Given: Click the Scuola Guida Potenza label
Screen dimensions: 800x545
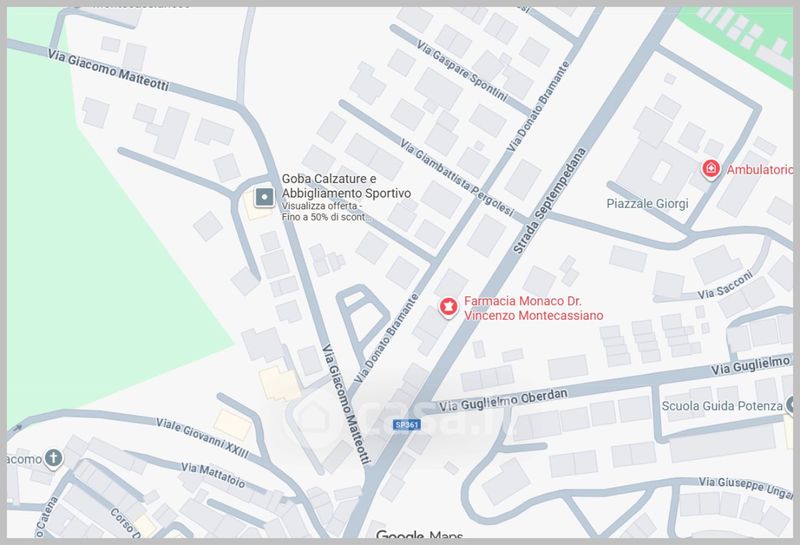Looking at the screenshot, I should point(722,406).
